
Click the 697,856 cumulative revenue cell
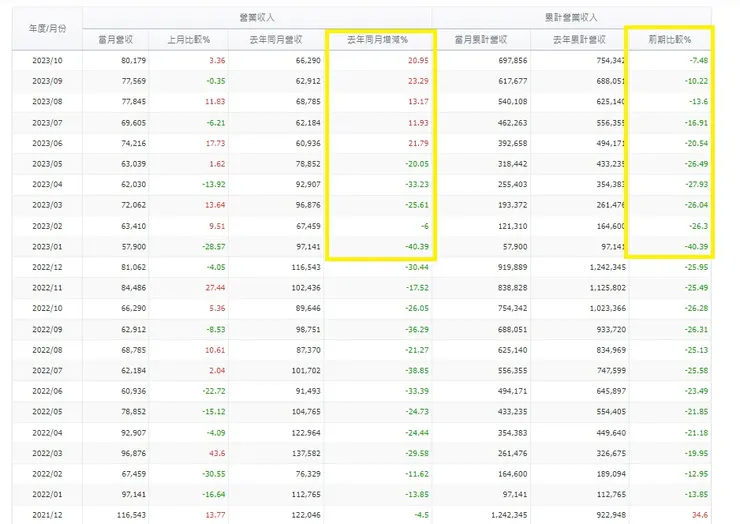[x=513, y=60]
